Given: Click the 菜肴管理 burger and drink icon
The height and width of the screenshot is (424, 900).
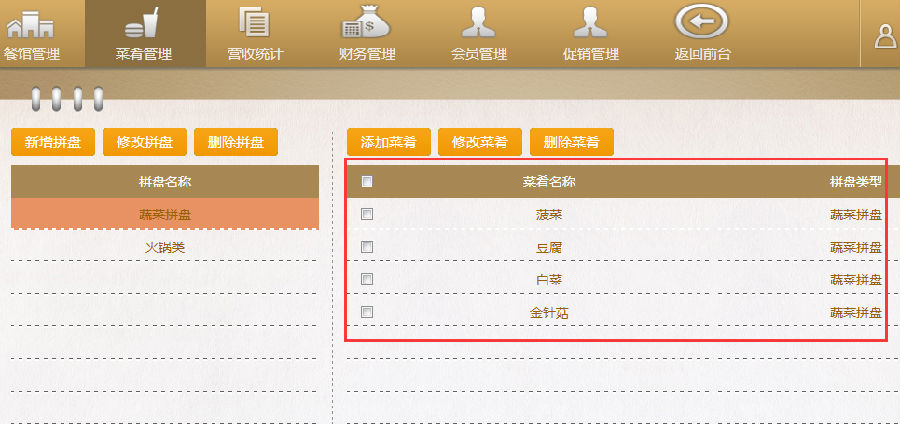Looking at the screenshot, I should (x=145, y=24).
